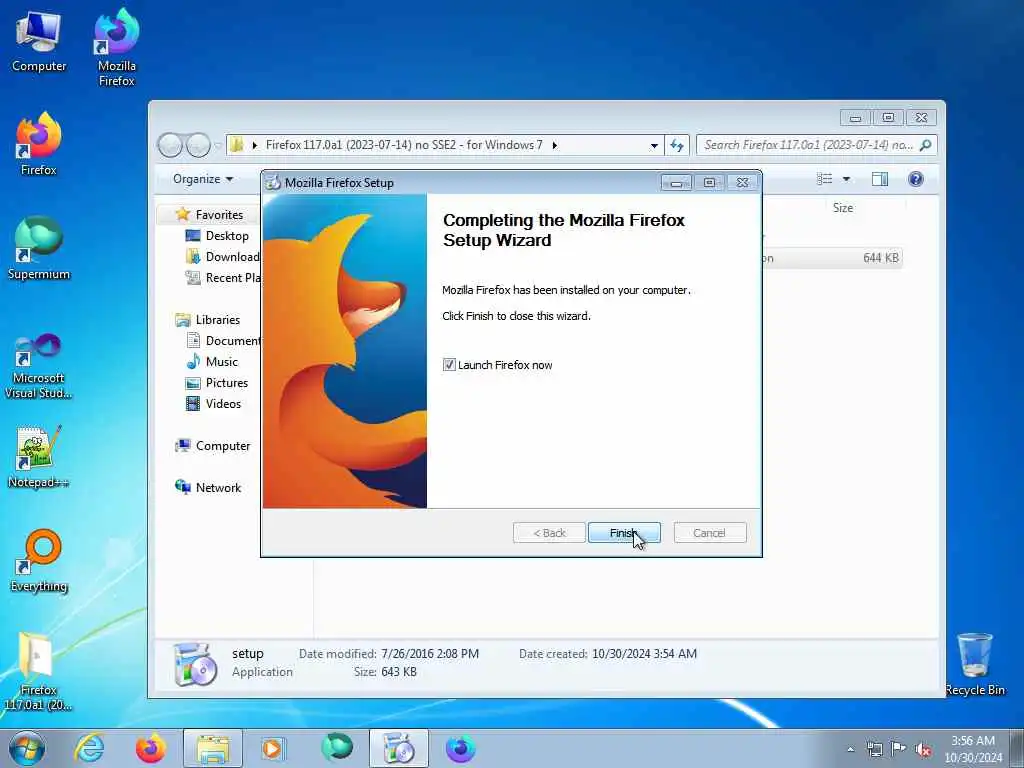Open the Computer desktop icon
The width and height of the screenshot is (1024, 768).
pos(39,41)
